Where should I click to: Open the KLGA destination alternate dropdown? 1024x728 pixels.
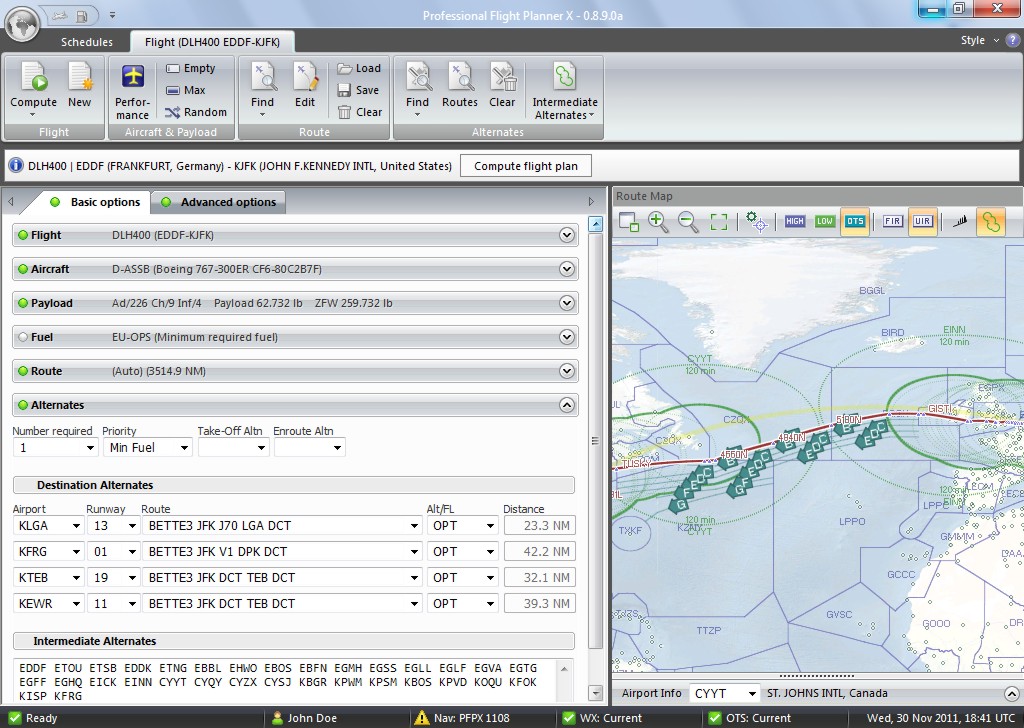pos(47,525)
